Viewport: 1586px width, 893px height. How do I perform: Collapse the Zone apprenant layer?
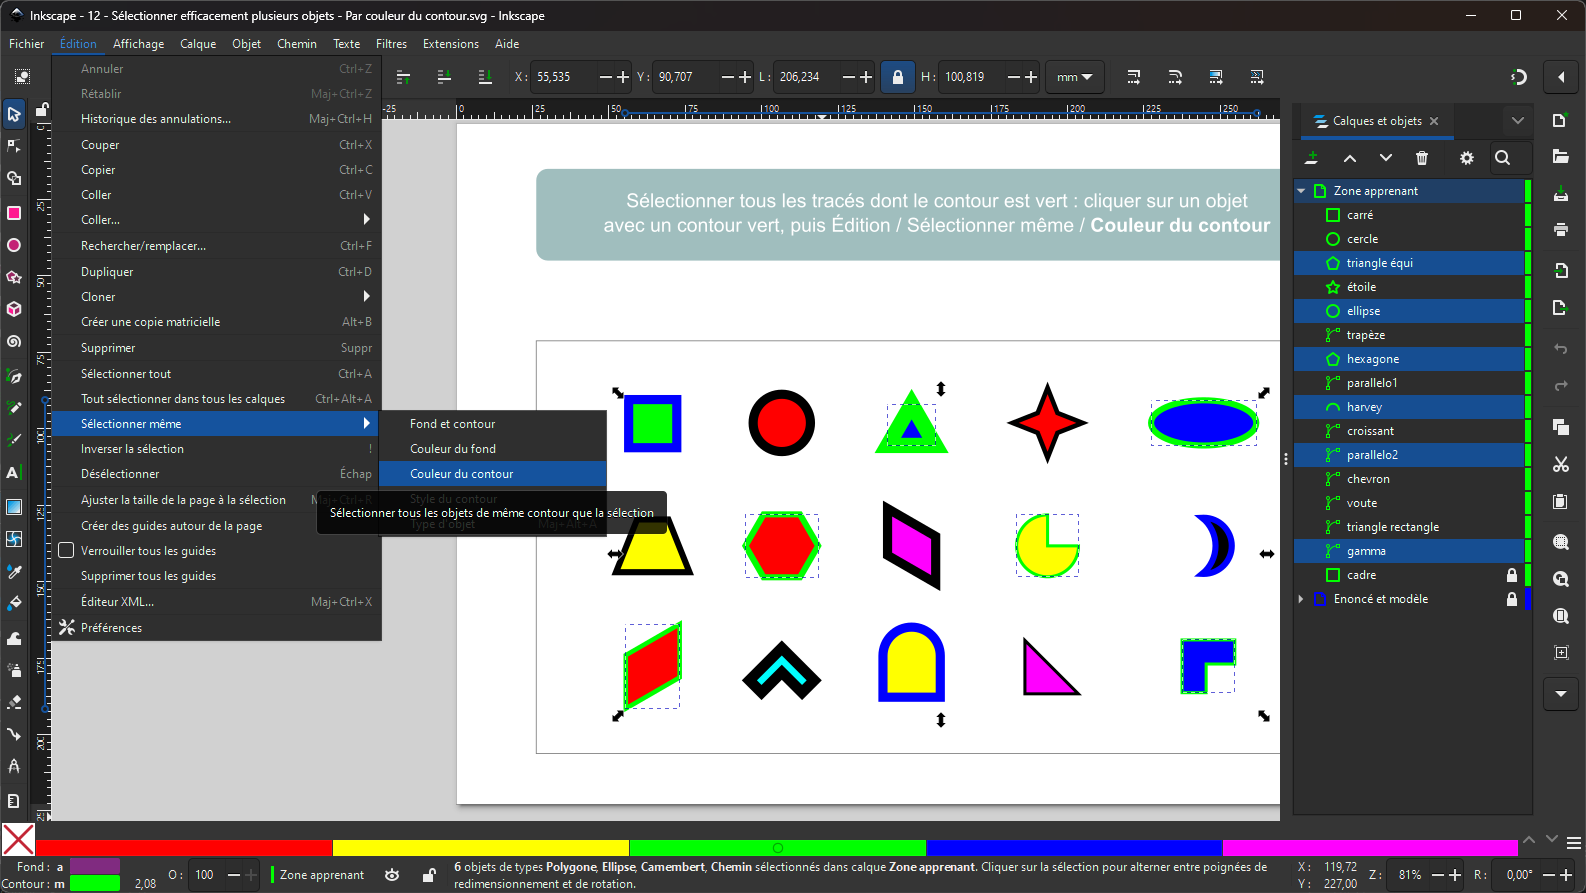(x=1301, y=191)
